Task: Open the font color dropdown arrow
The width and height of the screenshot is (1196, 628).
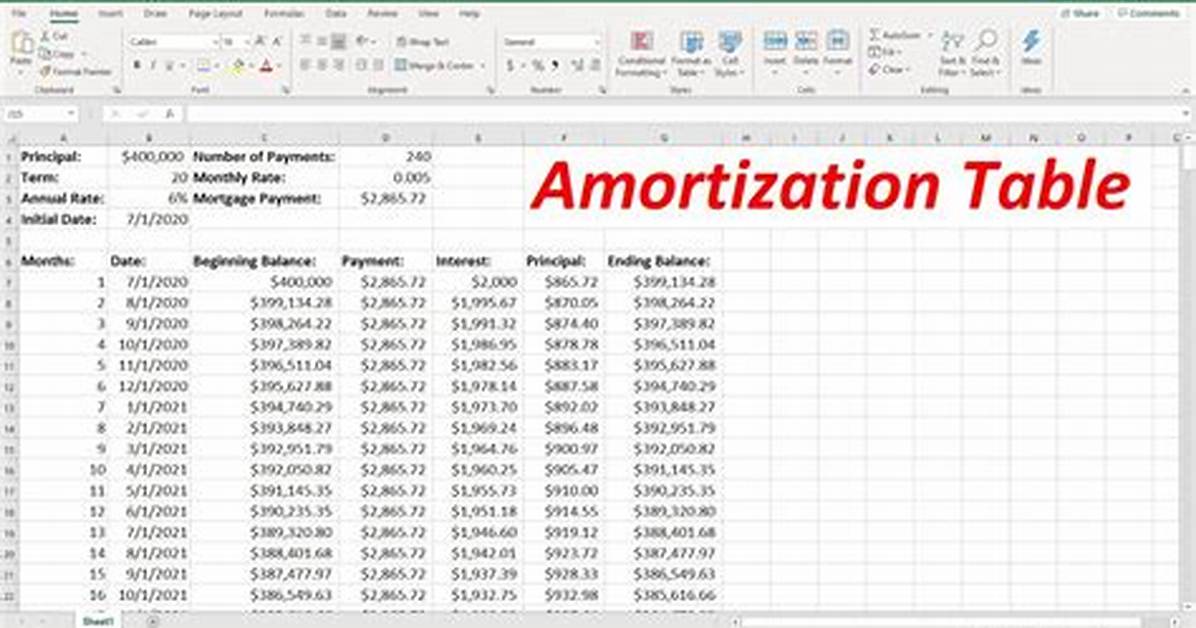Action: (x=278, y=66)
